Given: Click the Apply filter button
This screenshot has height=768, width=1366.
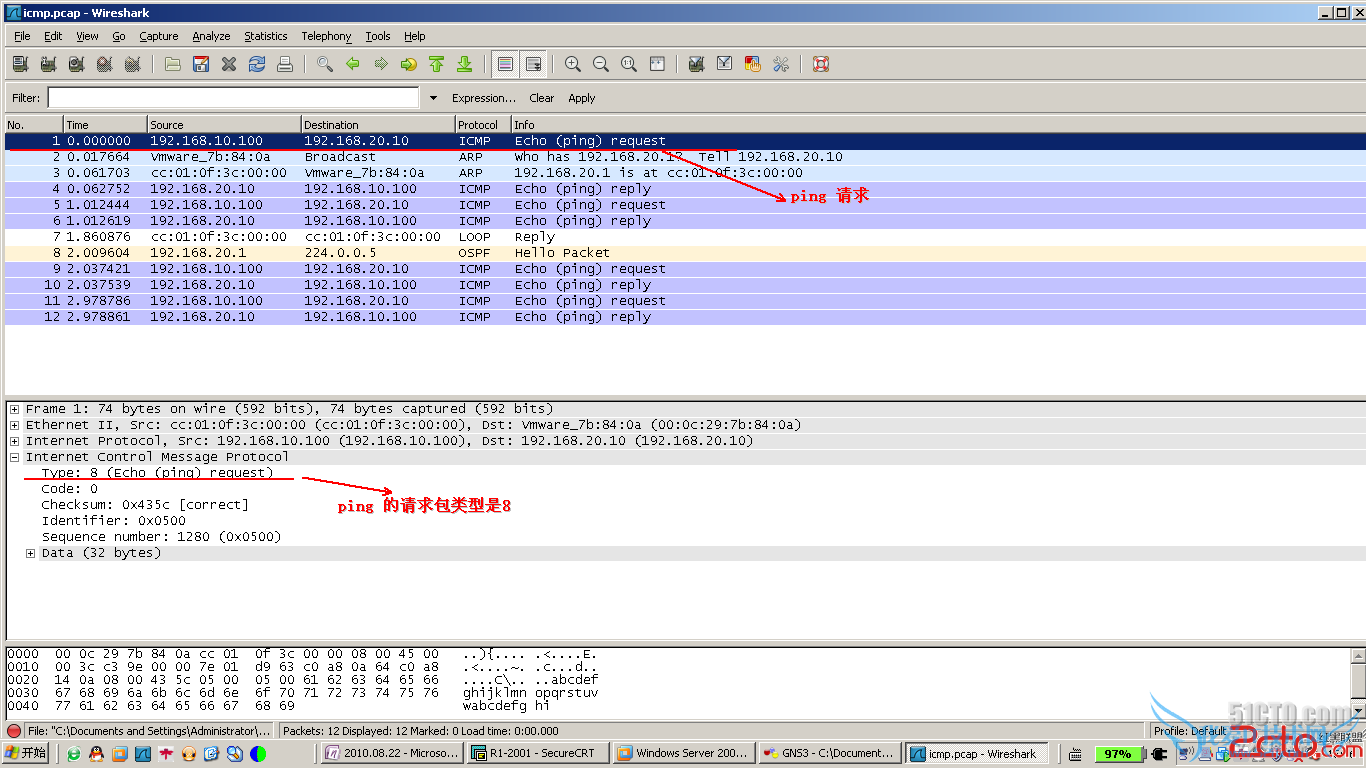Looking at the screenshot, I should pos(581,98).
